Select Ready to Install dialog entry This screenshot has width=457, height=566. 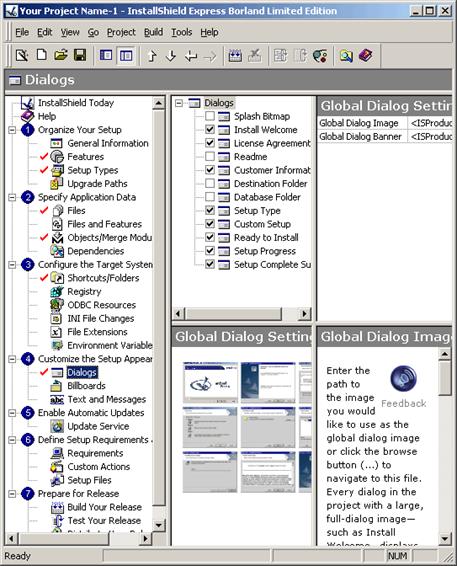[x=266, y=238]
